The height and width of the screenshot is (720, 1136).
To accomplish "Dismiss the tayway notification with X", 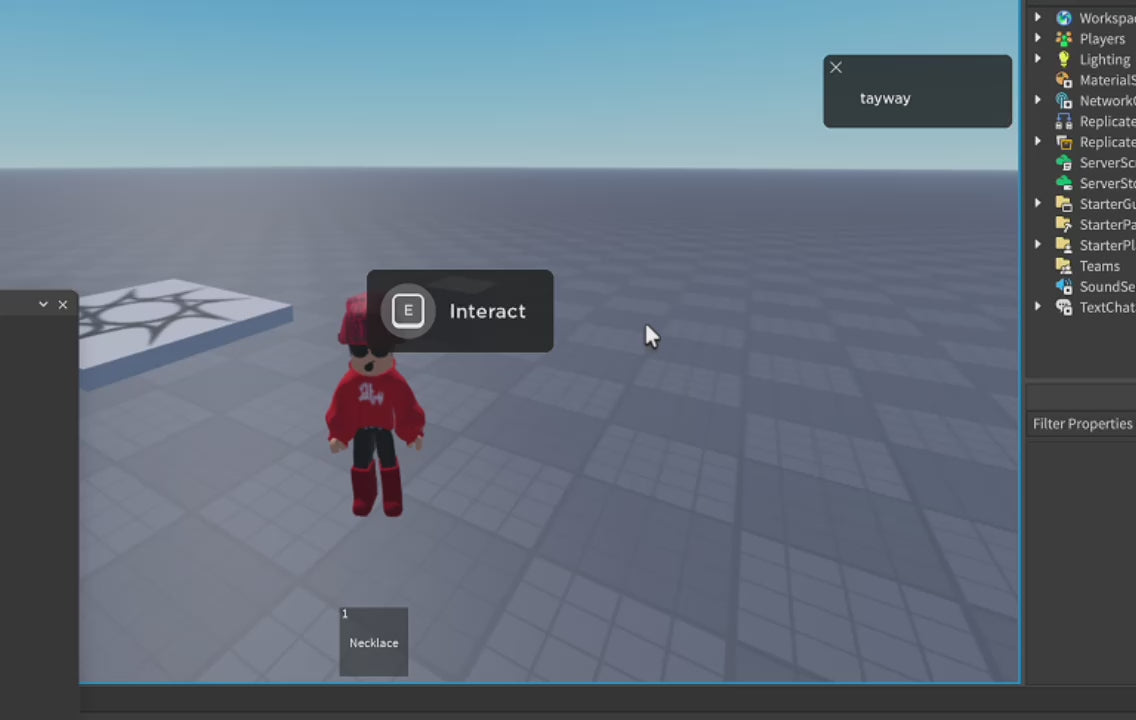I will pos(836,68).
